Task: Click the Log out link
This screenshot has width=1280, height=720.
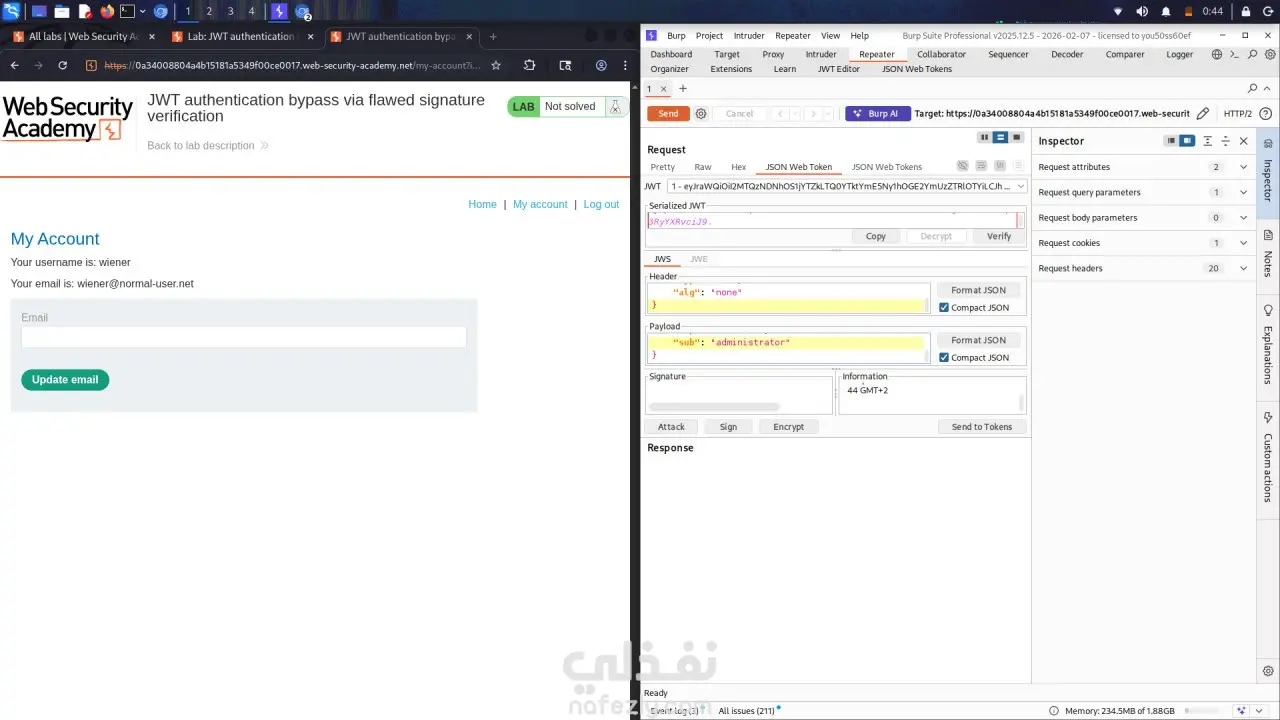Action: tap(601, 204)
